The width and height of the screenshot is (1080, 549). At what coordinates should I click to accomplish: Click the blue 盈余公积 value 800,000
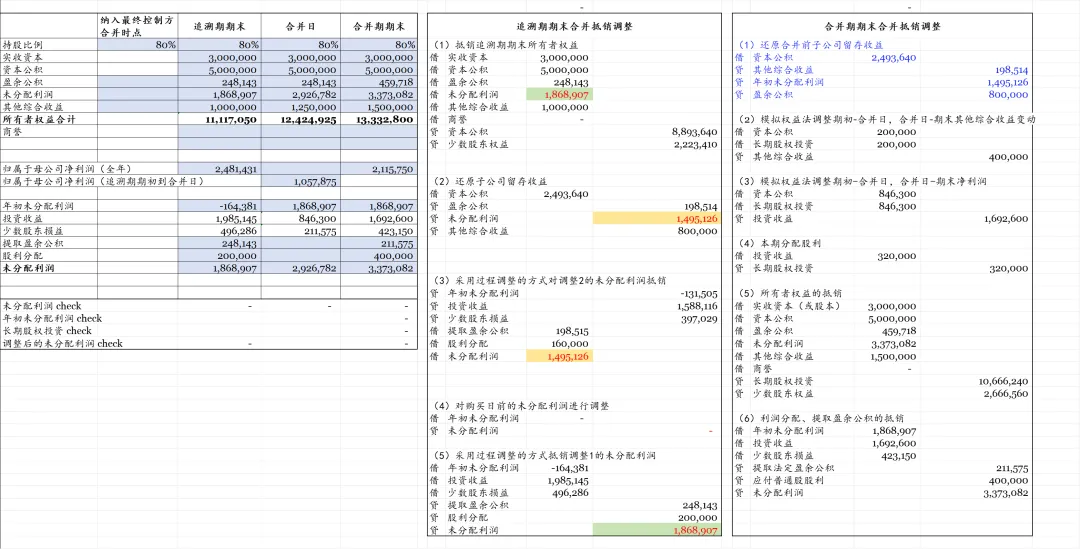[x=1008, y=94]
